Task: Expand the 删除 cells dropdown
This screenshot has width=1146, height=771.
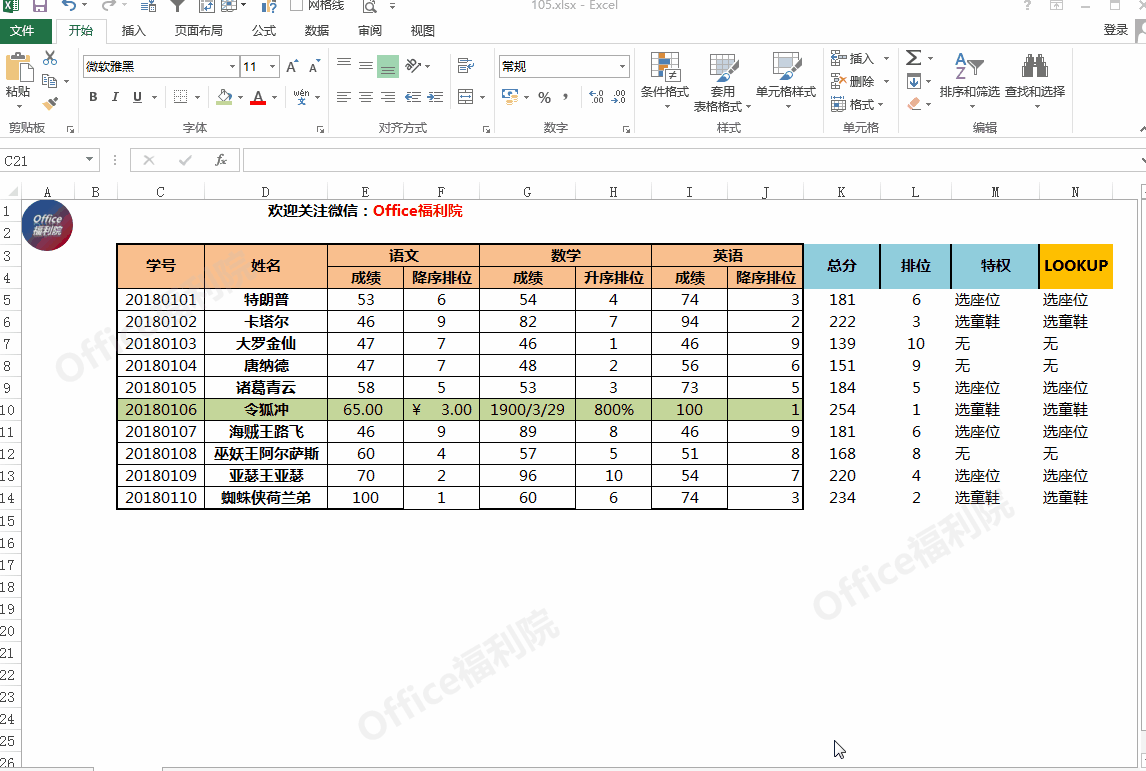Action: (x=887, y=81)
